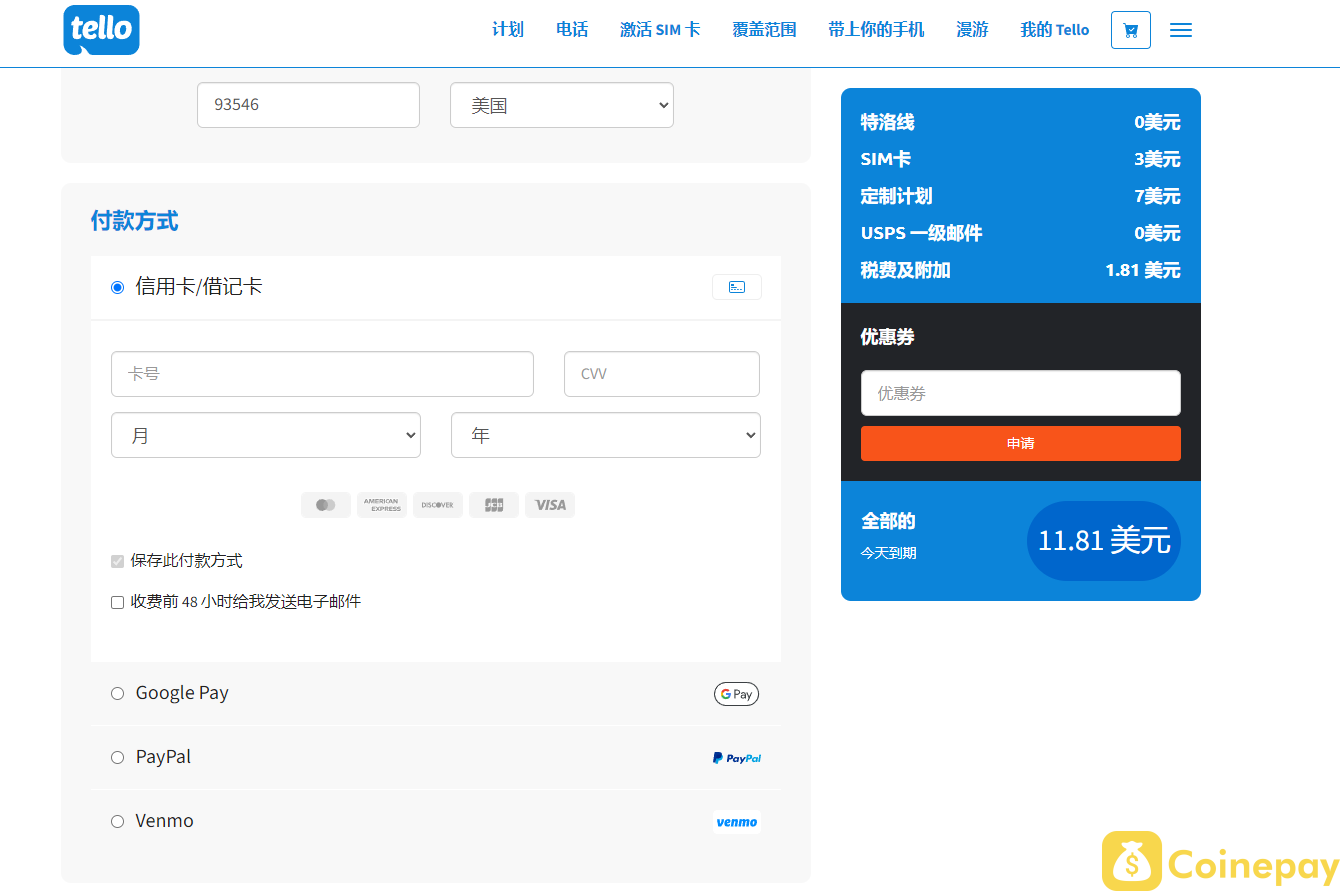
Task: Focus the 优惠券 coupon field
Action: click(1021, 393)
